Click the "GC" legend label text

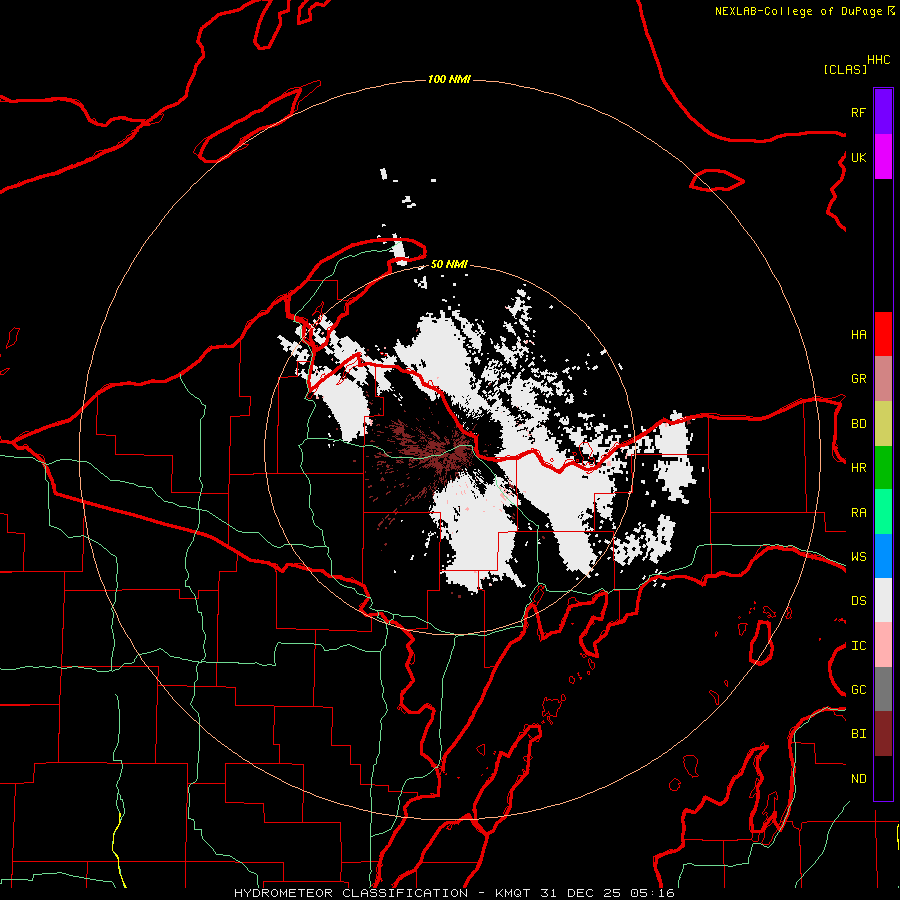pyautogui.click(x=858, y=690)
